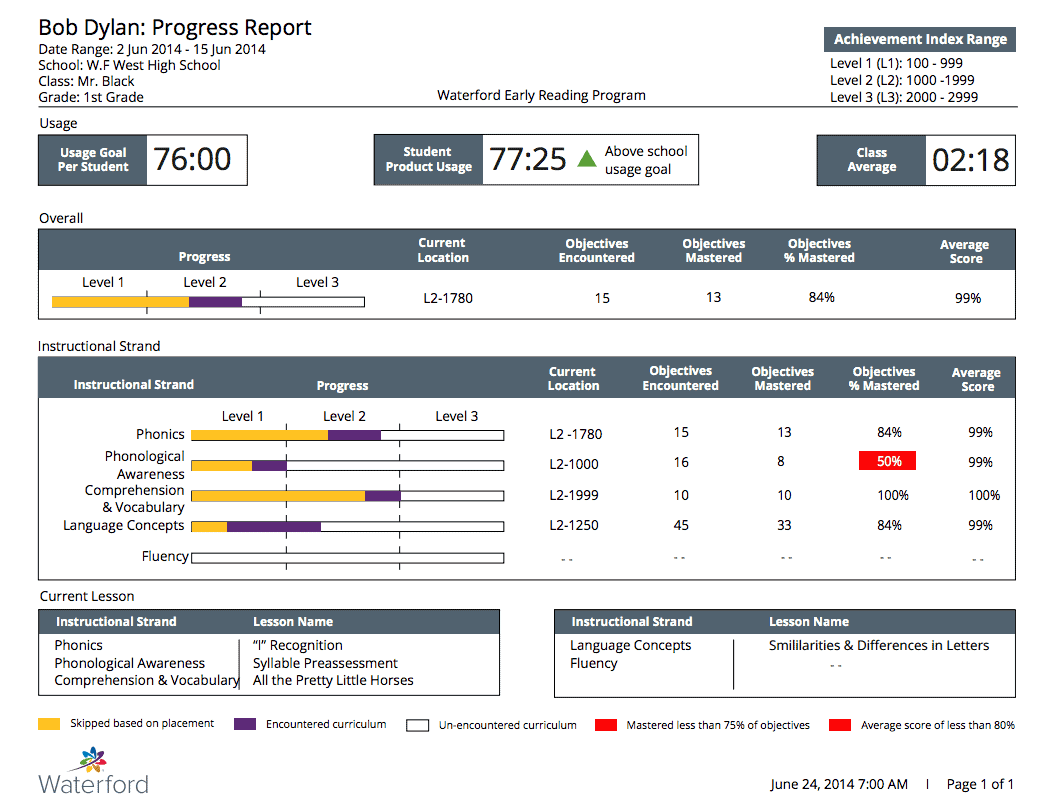Click the Phonics strand row label
This screenshot has height=802, width=1052.
tap(160, 434)
